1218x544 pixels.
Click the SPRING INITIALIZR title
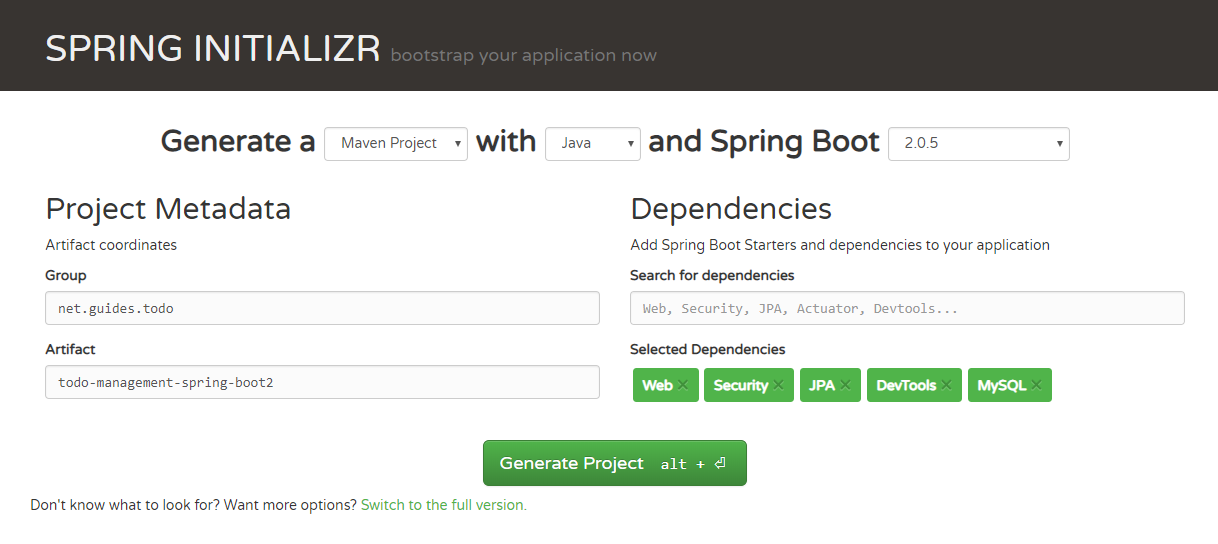pyautogui.click(x=213, y=49)
